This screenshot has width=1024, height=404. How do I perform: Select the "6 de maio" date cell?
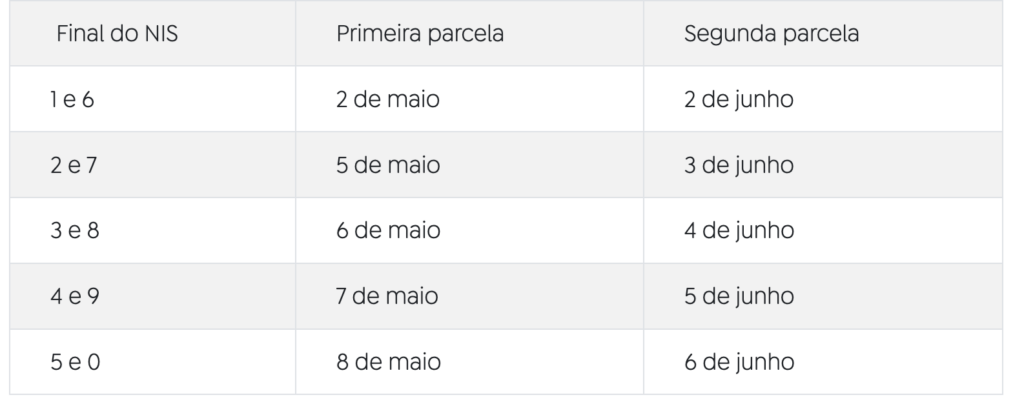pyautogui.click(x=388, y=231)
